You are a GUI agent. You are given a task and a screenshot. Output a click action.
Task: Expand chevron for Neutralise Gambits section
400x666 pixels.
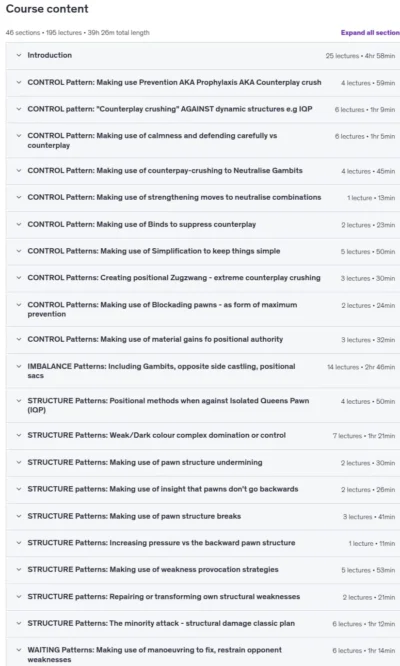[x=19, y=171]
